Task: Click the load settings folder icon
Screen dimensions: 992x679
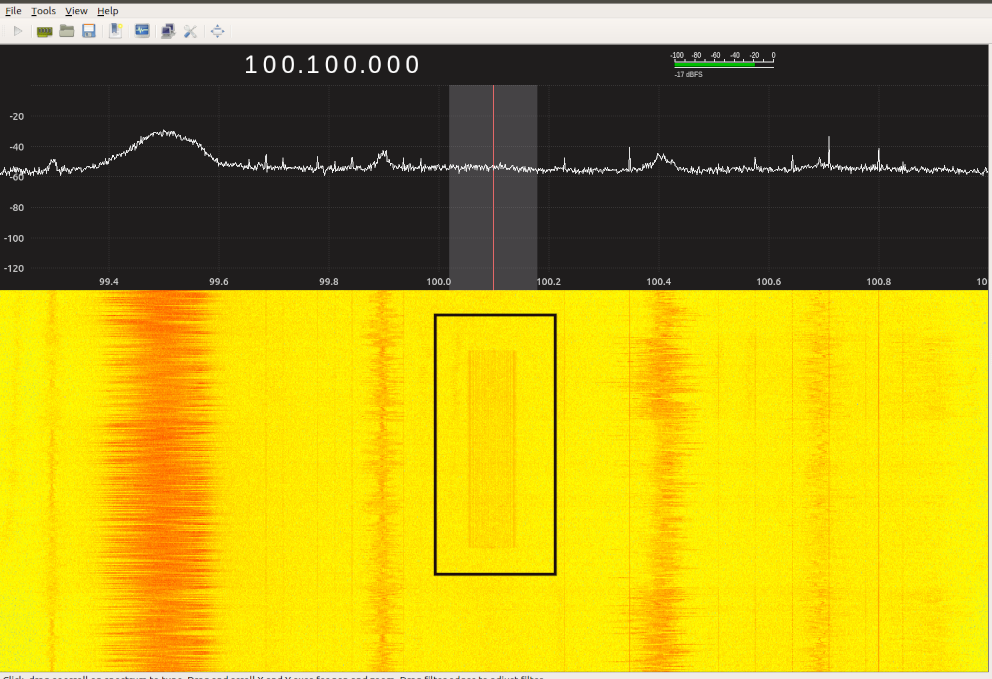Action: click(66, 30)
